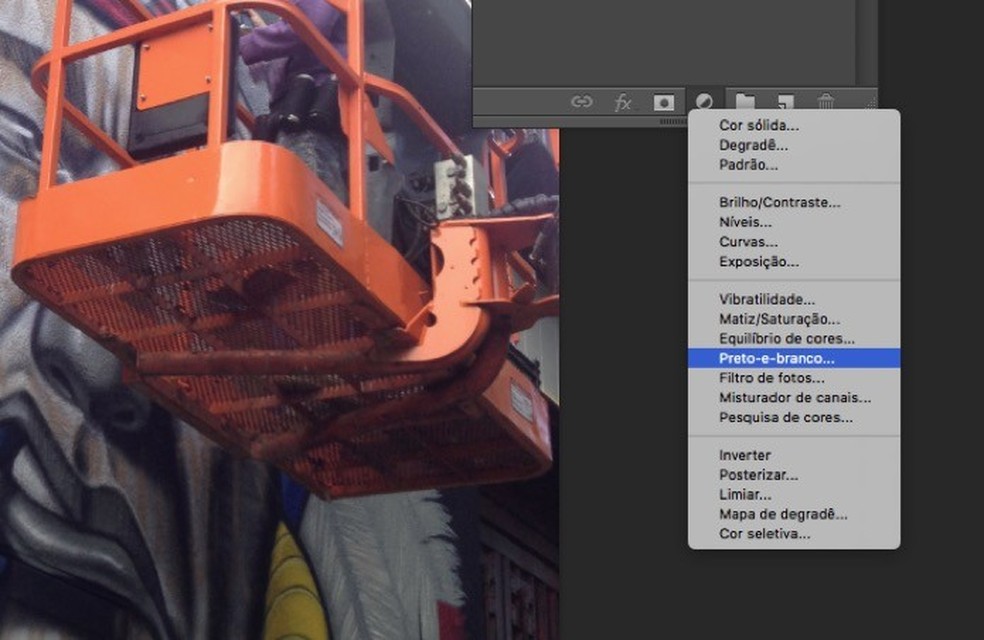
Task: Choose Exposição... adjustment
Action: 794,262
